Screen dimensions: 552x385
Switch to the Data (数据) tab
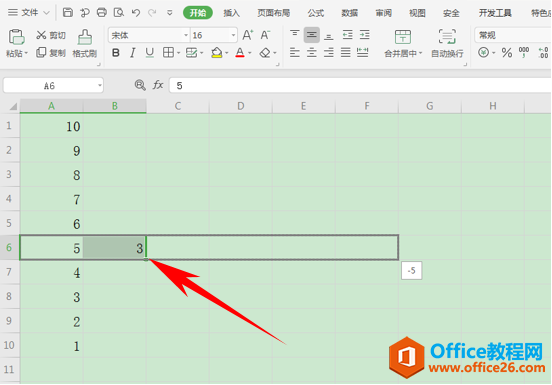coord(350,13)
